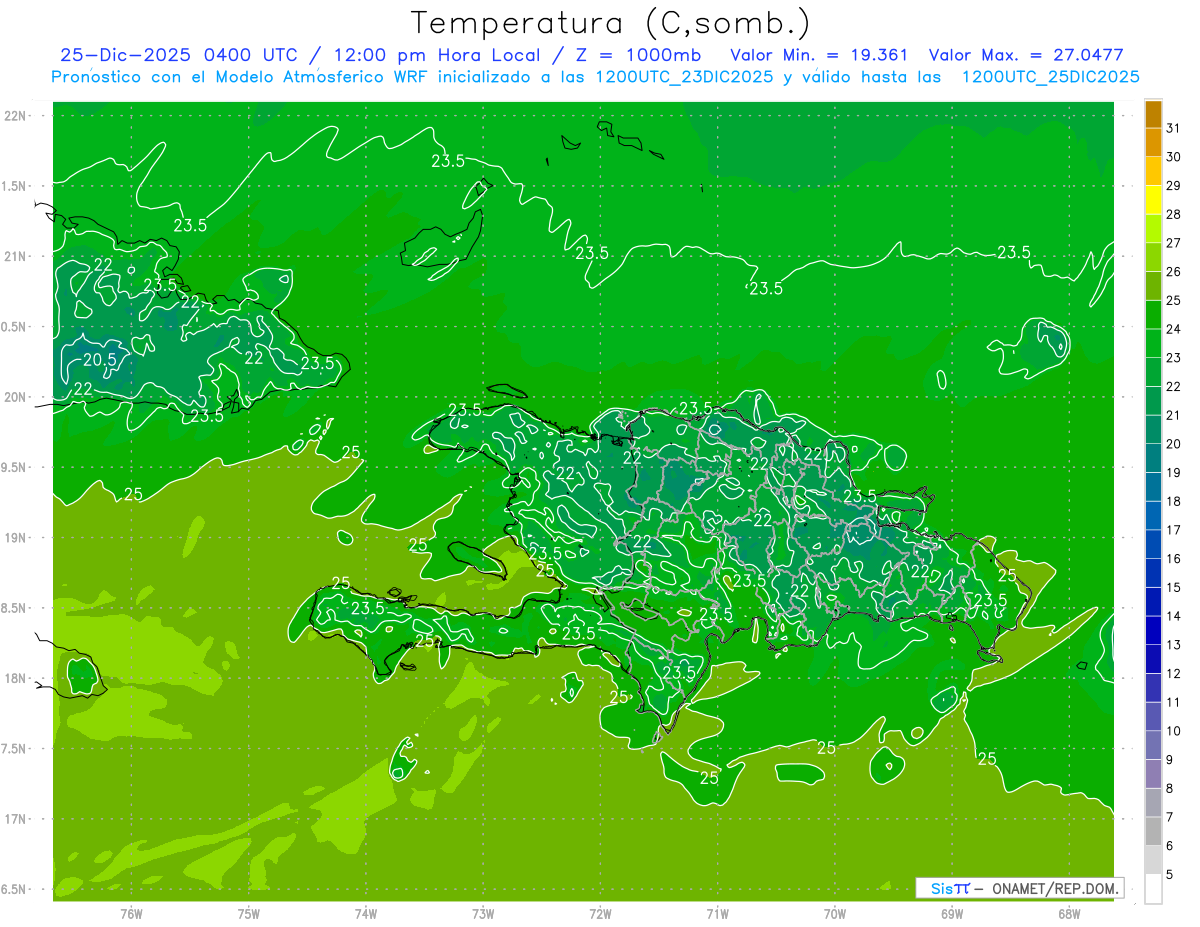1200x927 pixels.
Task: Click the '15' value on the color scale
Action: [x=1174, y=587]
